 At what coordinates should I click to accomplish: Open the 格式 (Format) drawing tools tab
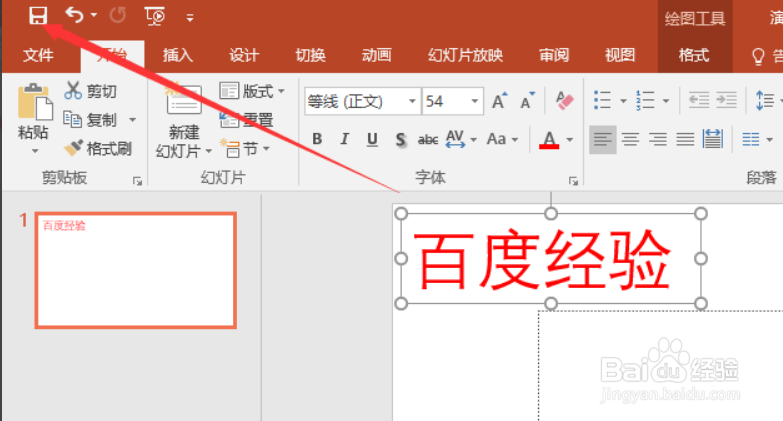[694, 55]
